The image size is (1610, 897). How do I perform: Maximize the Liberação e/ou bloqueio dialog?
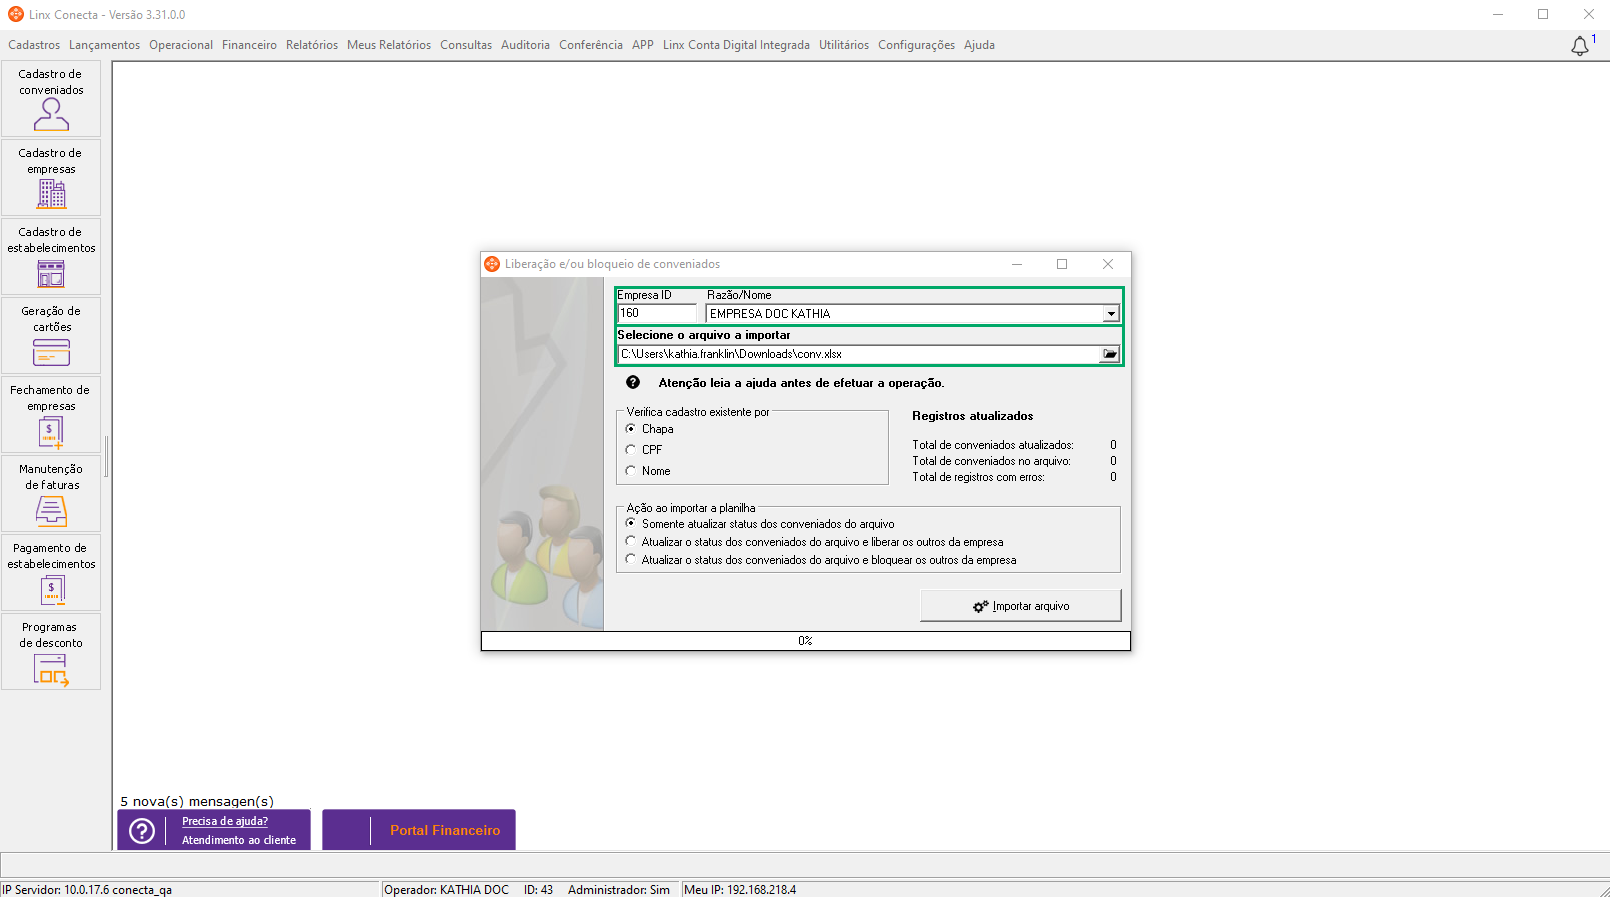(1062, 264)
